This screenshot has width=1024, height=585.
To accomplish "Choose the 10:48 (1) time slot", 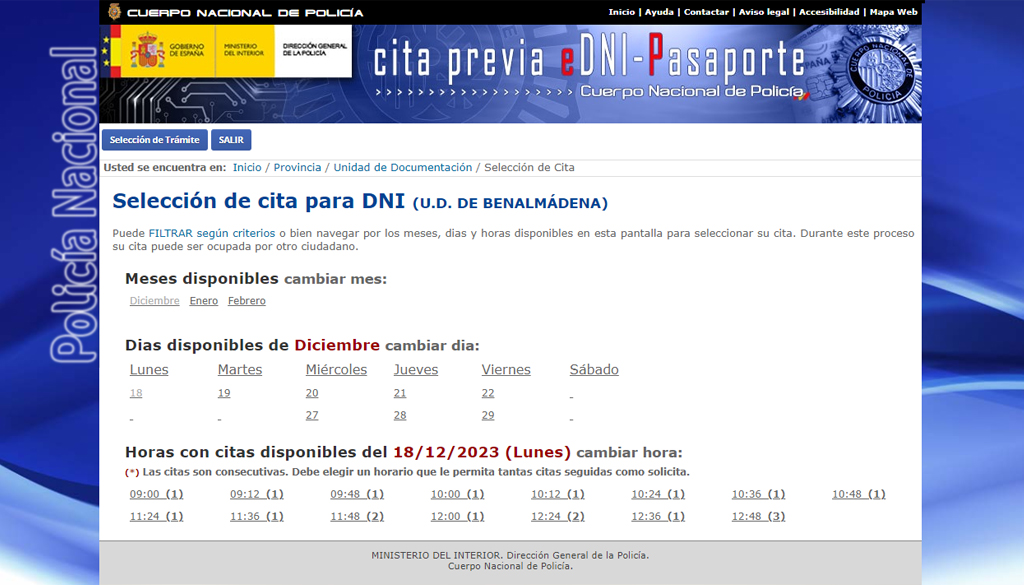I will (859, 494).
